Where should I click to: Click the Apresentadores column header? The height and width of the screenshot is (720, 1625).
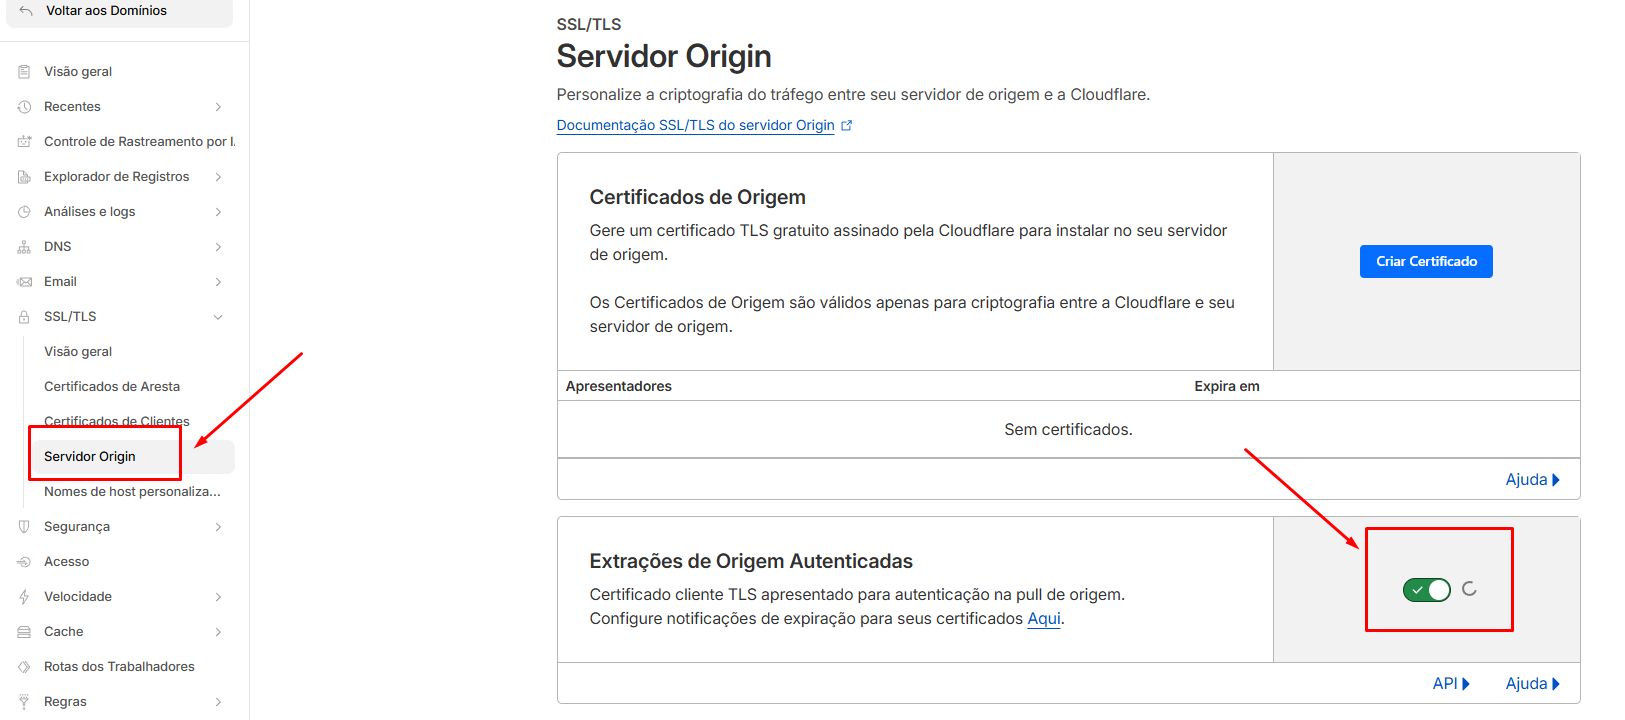pyautogui.click(x=619, y=386)
